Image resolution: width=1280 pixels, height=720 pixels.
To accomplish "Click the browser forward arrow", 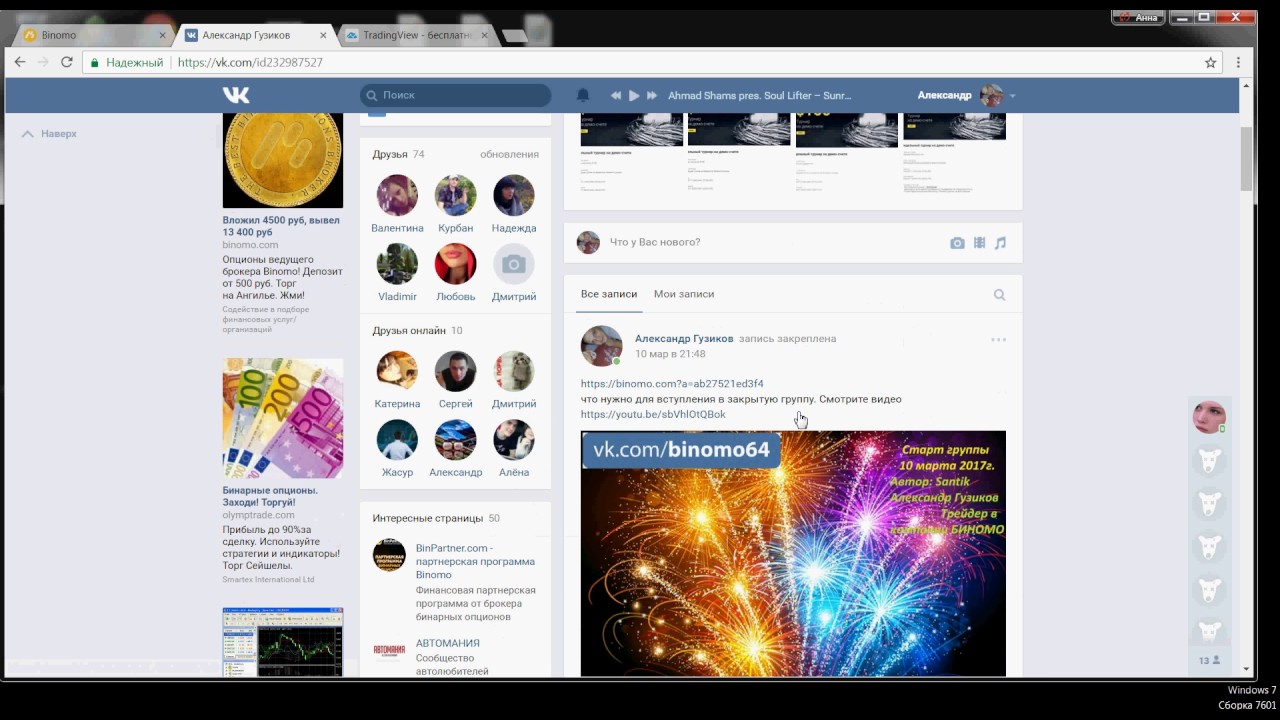I will pos(43,62).
